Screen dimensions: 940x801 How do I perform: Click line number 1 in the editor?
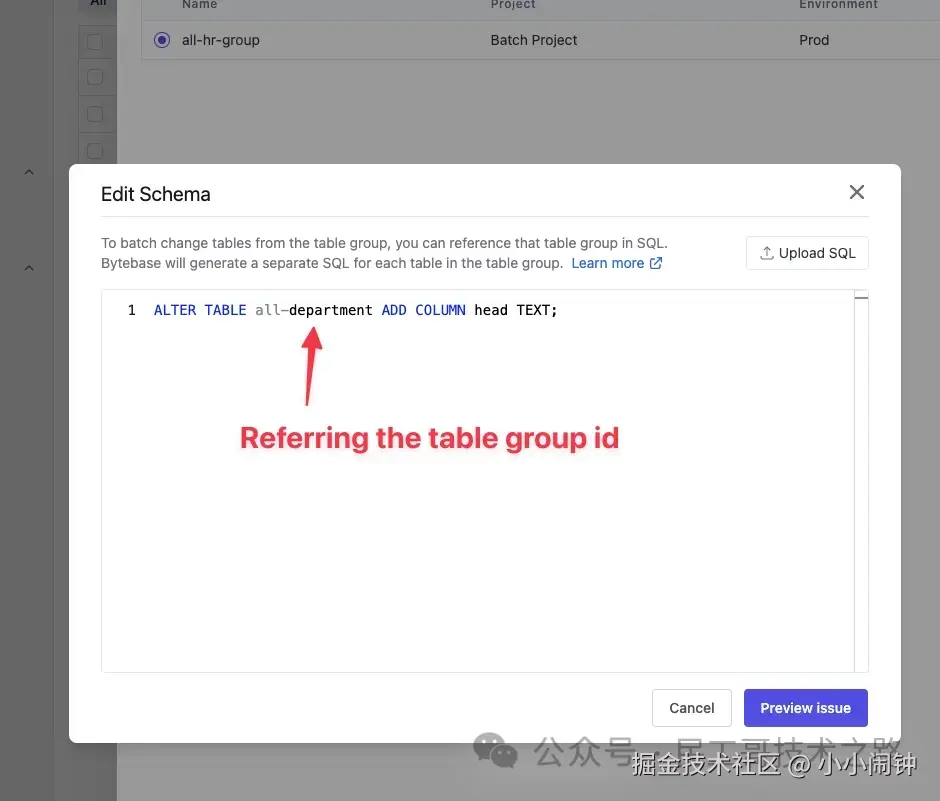[132, 310]
